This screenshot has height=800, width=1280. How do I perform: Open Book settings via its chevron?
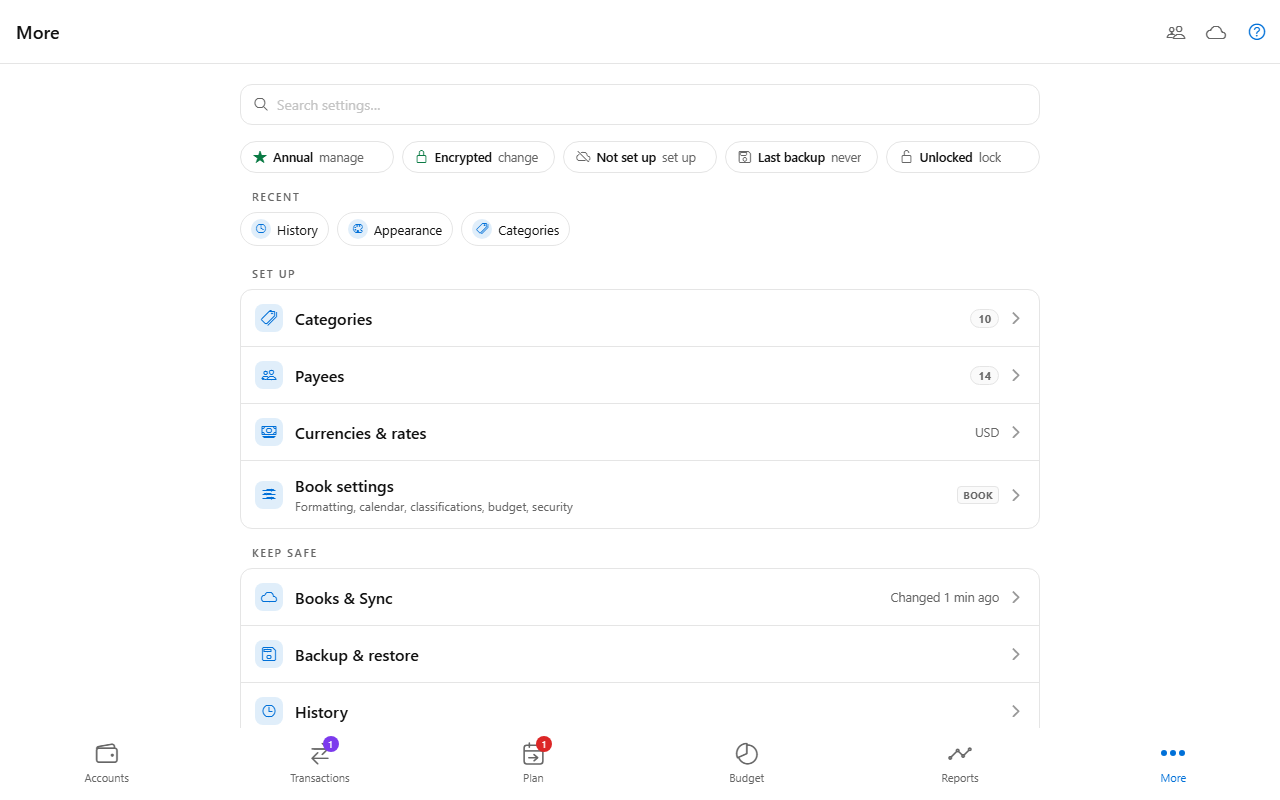1016,495
